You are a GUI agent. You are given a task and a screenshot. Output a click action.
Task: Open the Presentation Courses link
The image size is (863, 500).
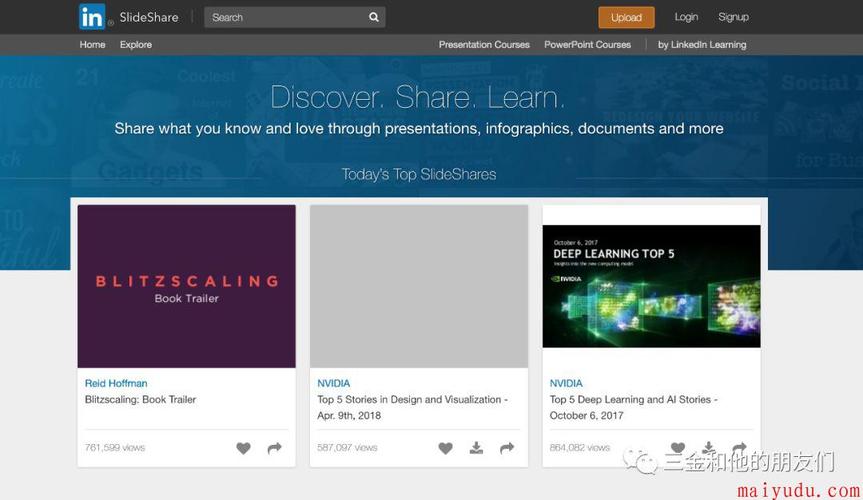click(484, 45)
